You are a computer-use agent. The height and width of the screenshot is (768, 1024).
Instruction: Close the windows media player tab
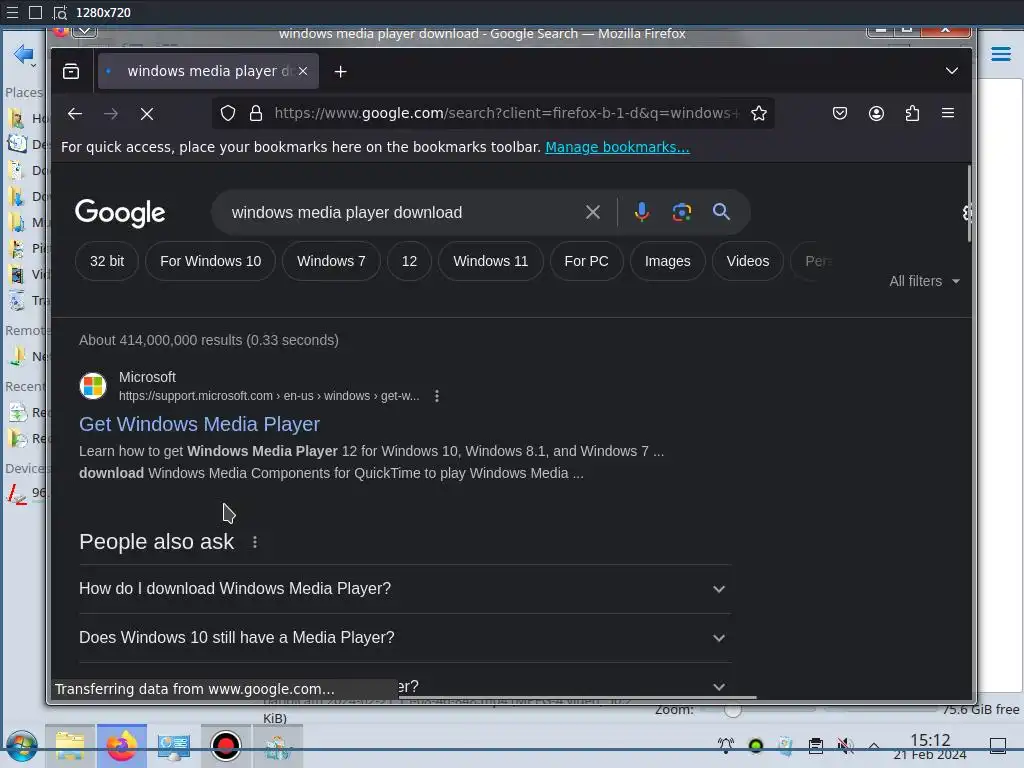pyautogui.click(x=303, y=71)
